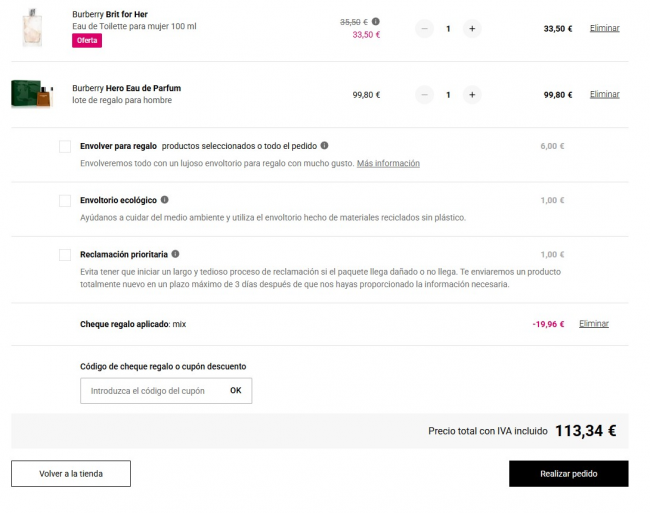Click info icon beside Envolver para regalo

point(324,145)
